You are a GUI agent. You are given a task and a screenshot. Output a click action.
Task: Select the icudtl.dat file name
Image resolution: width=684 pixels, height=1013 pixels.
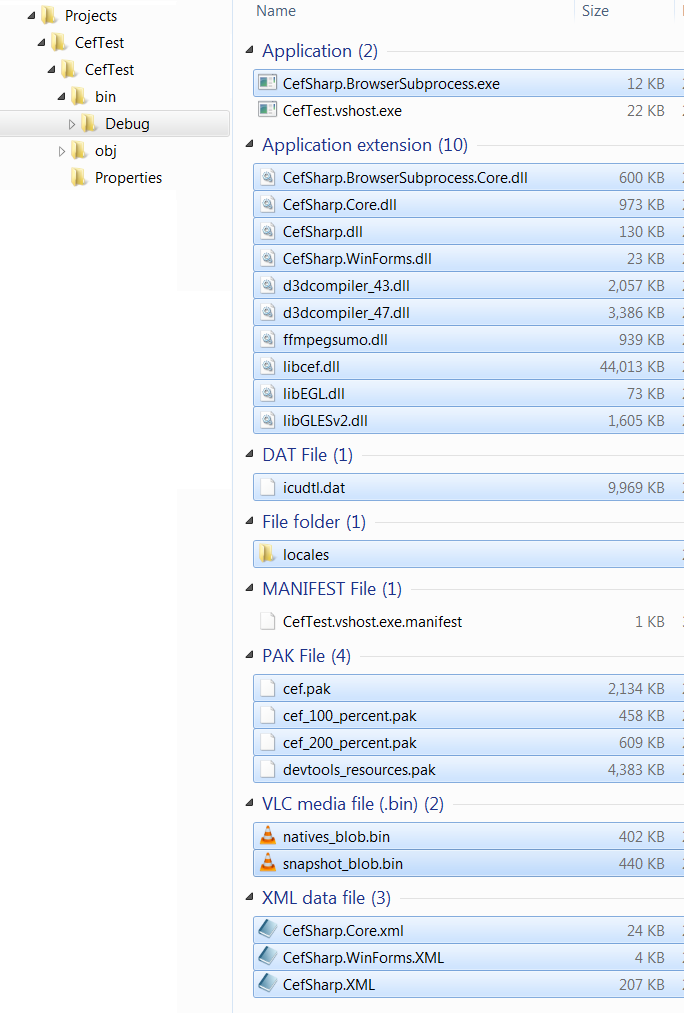314,488
